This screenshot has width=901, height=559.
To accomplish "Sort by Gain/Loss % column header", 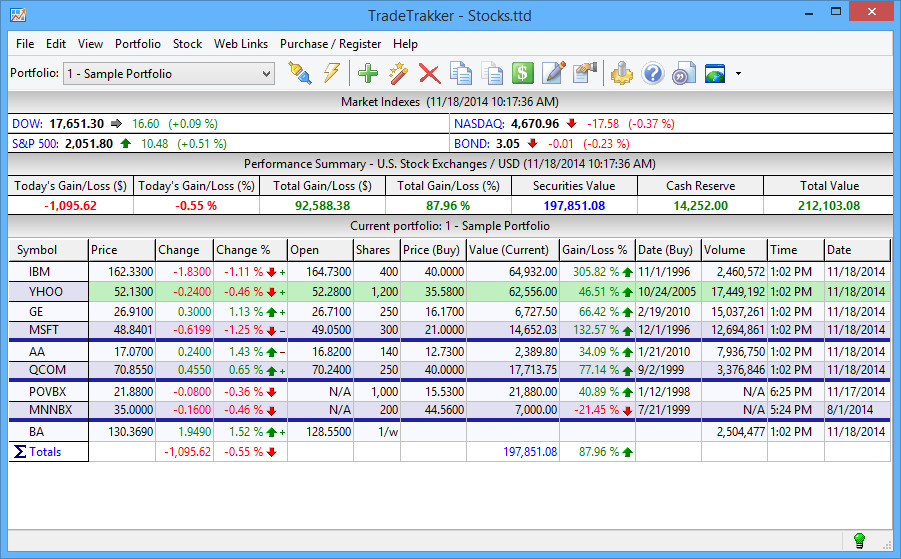I will [x=597, y=250].
